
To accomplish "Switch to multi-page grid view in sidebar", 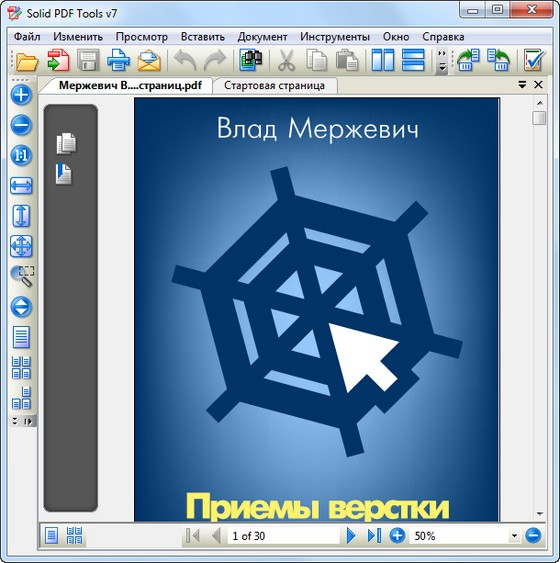I will [21, 367].
